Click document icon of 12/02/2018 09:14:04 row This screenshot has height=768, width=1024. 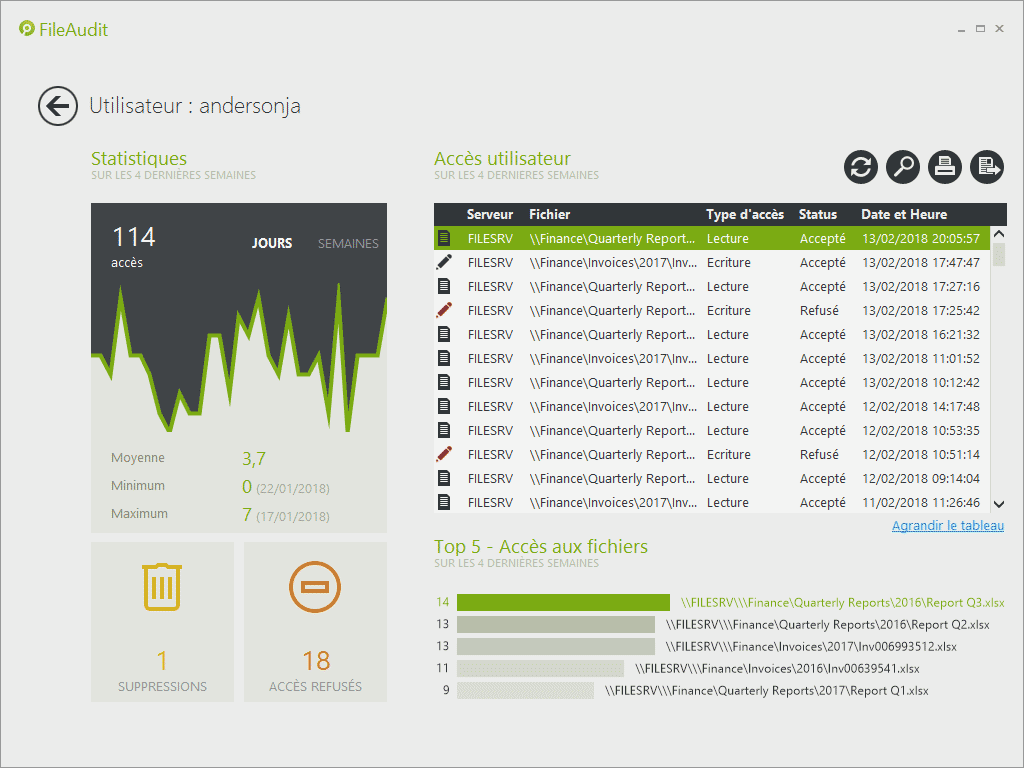point(444,478)
